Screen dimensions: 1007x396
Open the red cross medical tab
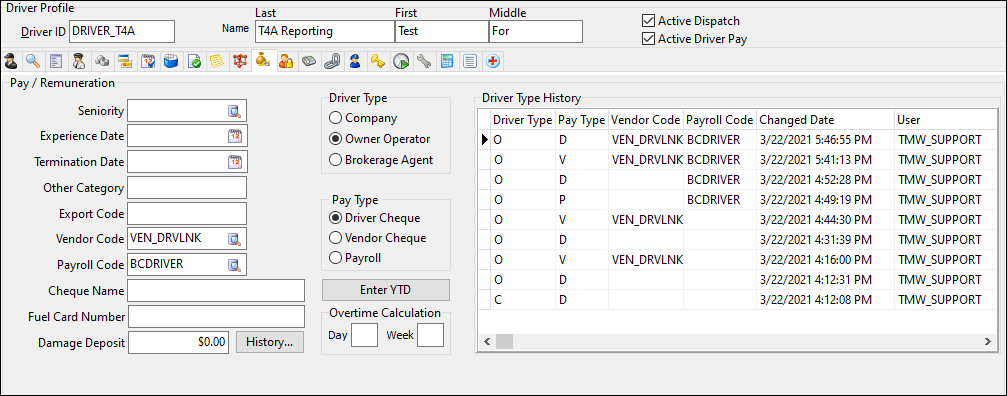[494, 62]
